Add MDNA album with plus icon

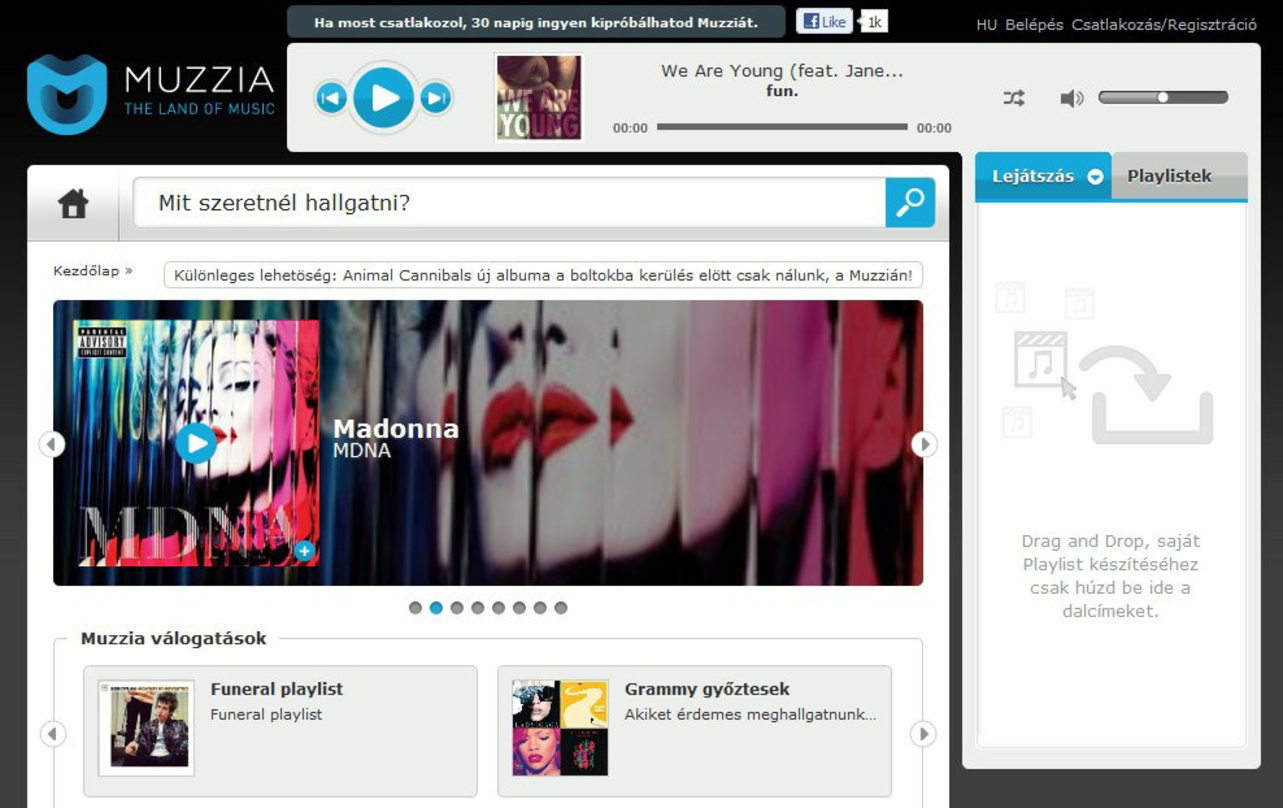click(305, 550)
